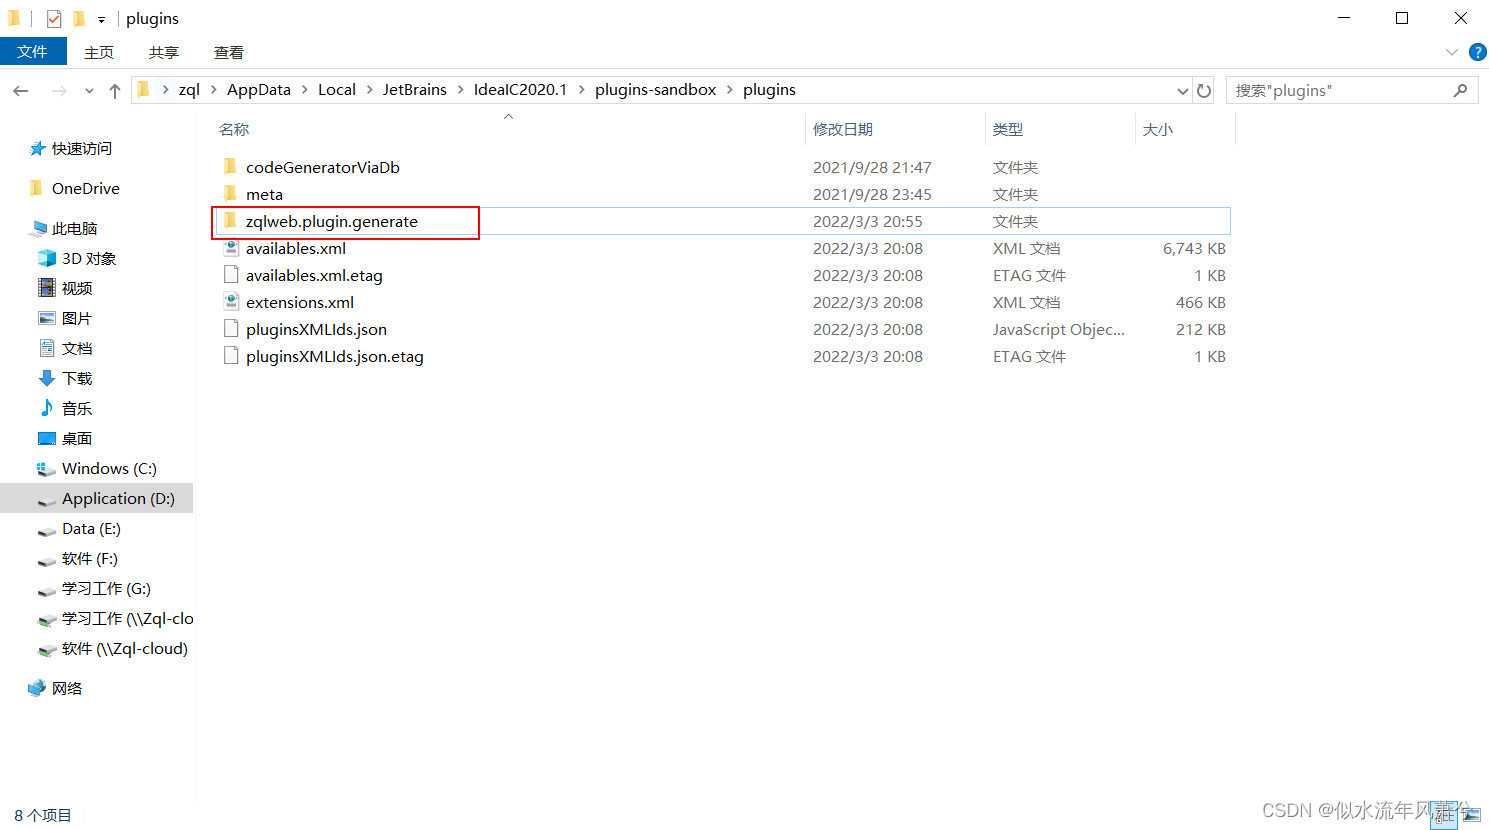Open 软件 (F:) drive

[90, 558]
